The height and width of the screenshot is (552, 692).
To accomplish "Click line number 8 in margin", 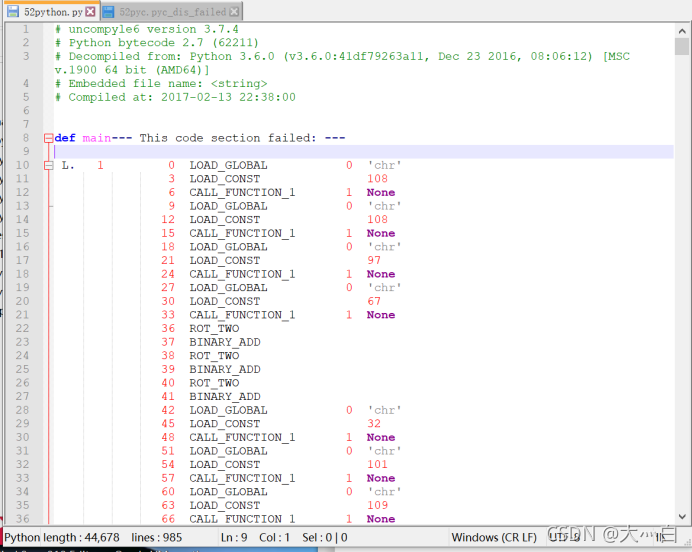I will point(26,138).
